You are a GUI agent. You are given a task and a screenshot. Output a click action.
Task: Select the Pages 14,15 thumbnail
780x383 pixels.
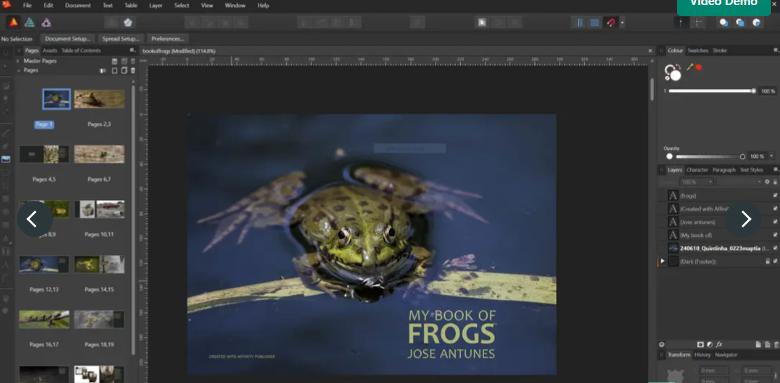click(99, 264)
